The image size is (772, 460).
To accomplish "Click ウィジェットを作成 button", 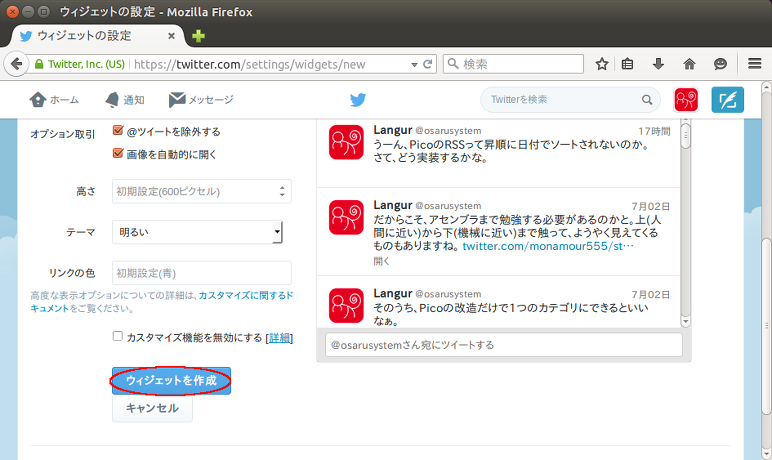I will click(x=171, y=380).
